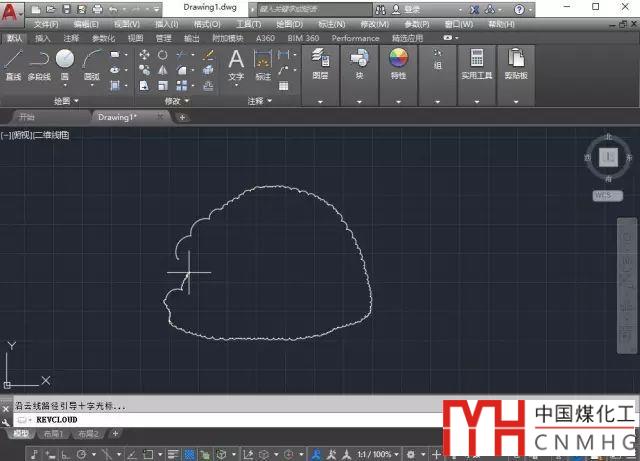
Task: Select the Polyline (多段线) tool
Action: (x=39, y=61)
